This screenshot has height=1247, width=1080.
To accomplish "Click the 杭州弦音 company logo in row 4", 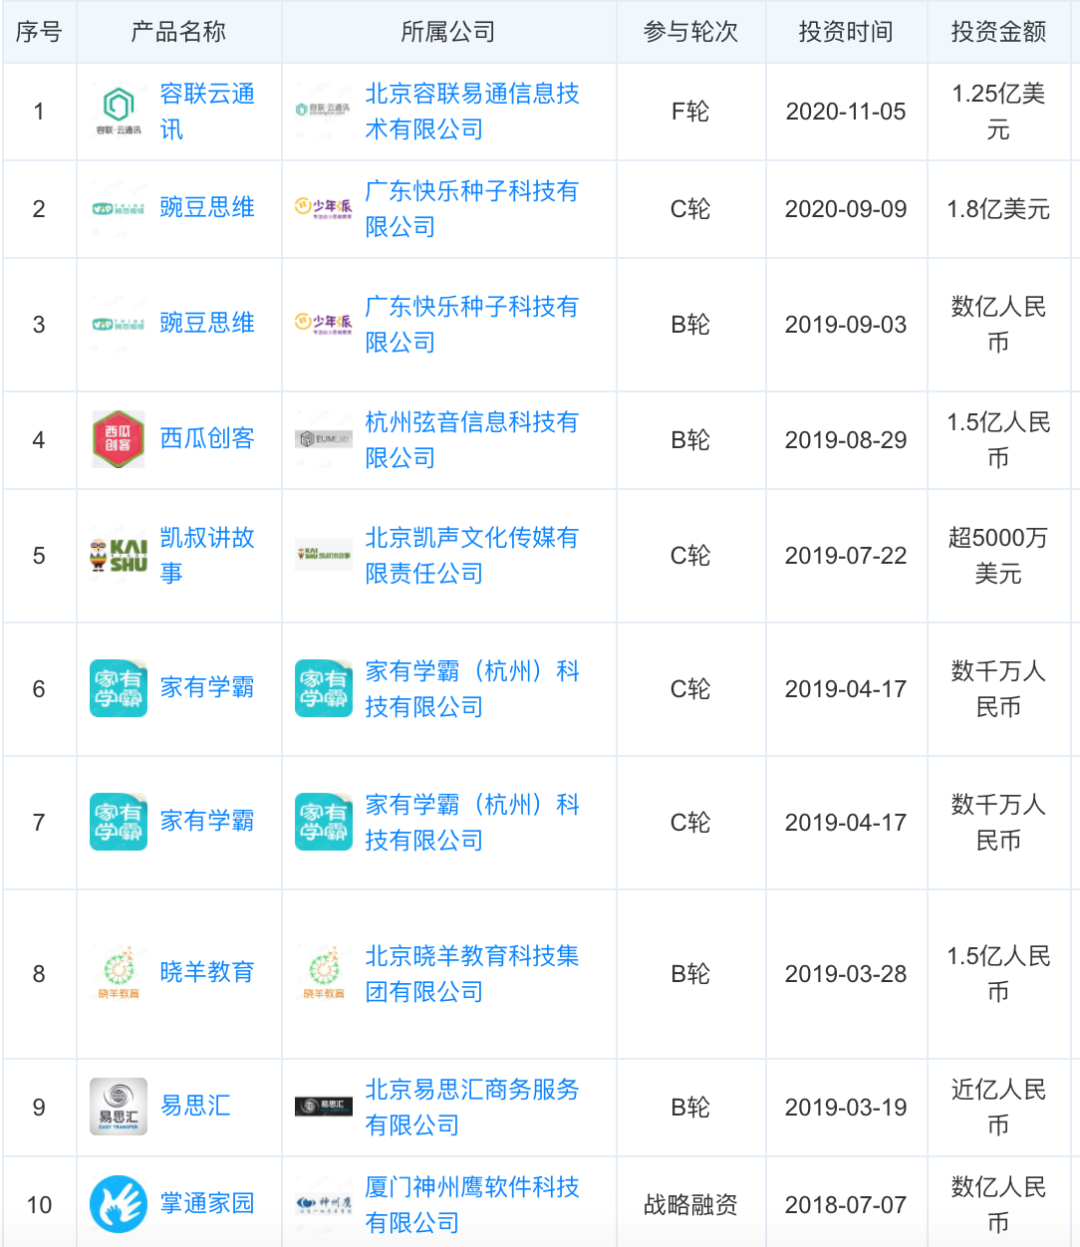I will pyautogui.click(x=323, y=439).
